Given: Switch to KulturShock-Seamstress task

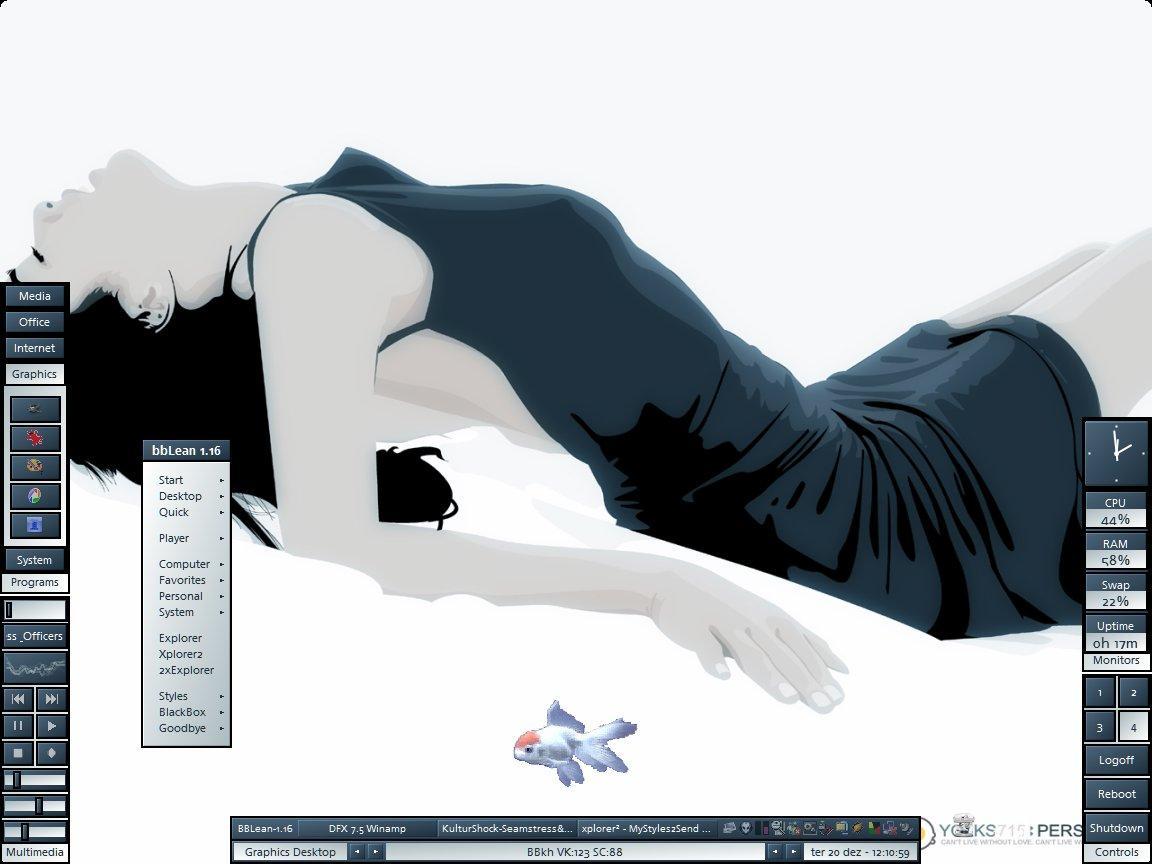Looking at the screenshot, I should tap(507, 829).
